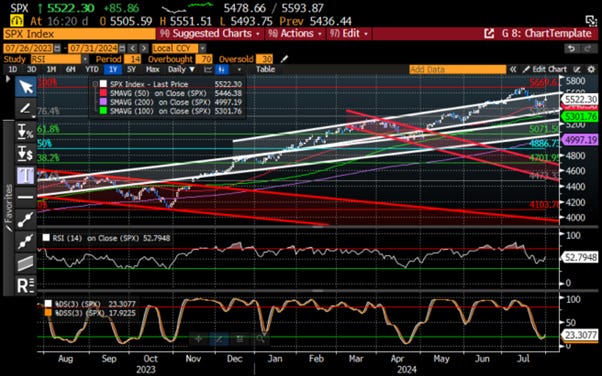Select the trend line tool
This screenshot has width=602, height=376.
coord(25,220)
